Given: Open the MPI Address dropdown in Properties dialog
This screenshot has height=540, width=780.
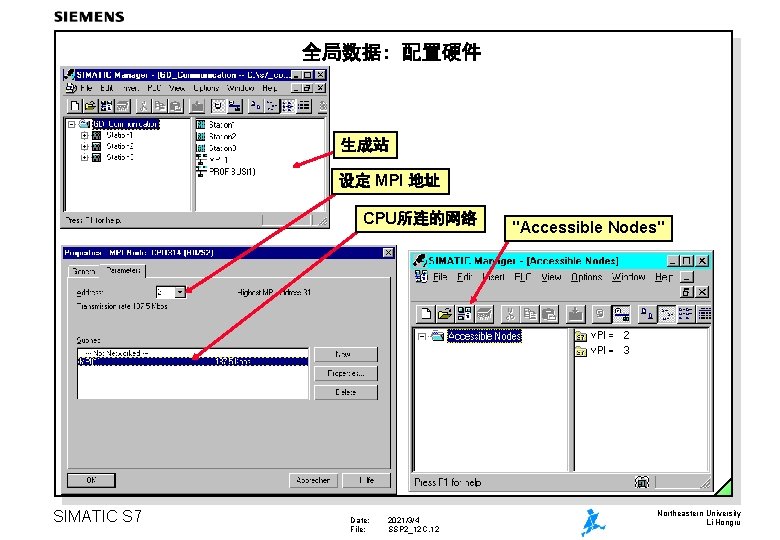Looking at the screenshot, I should tap(180, 292).
